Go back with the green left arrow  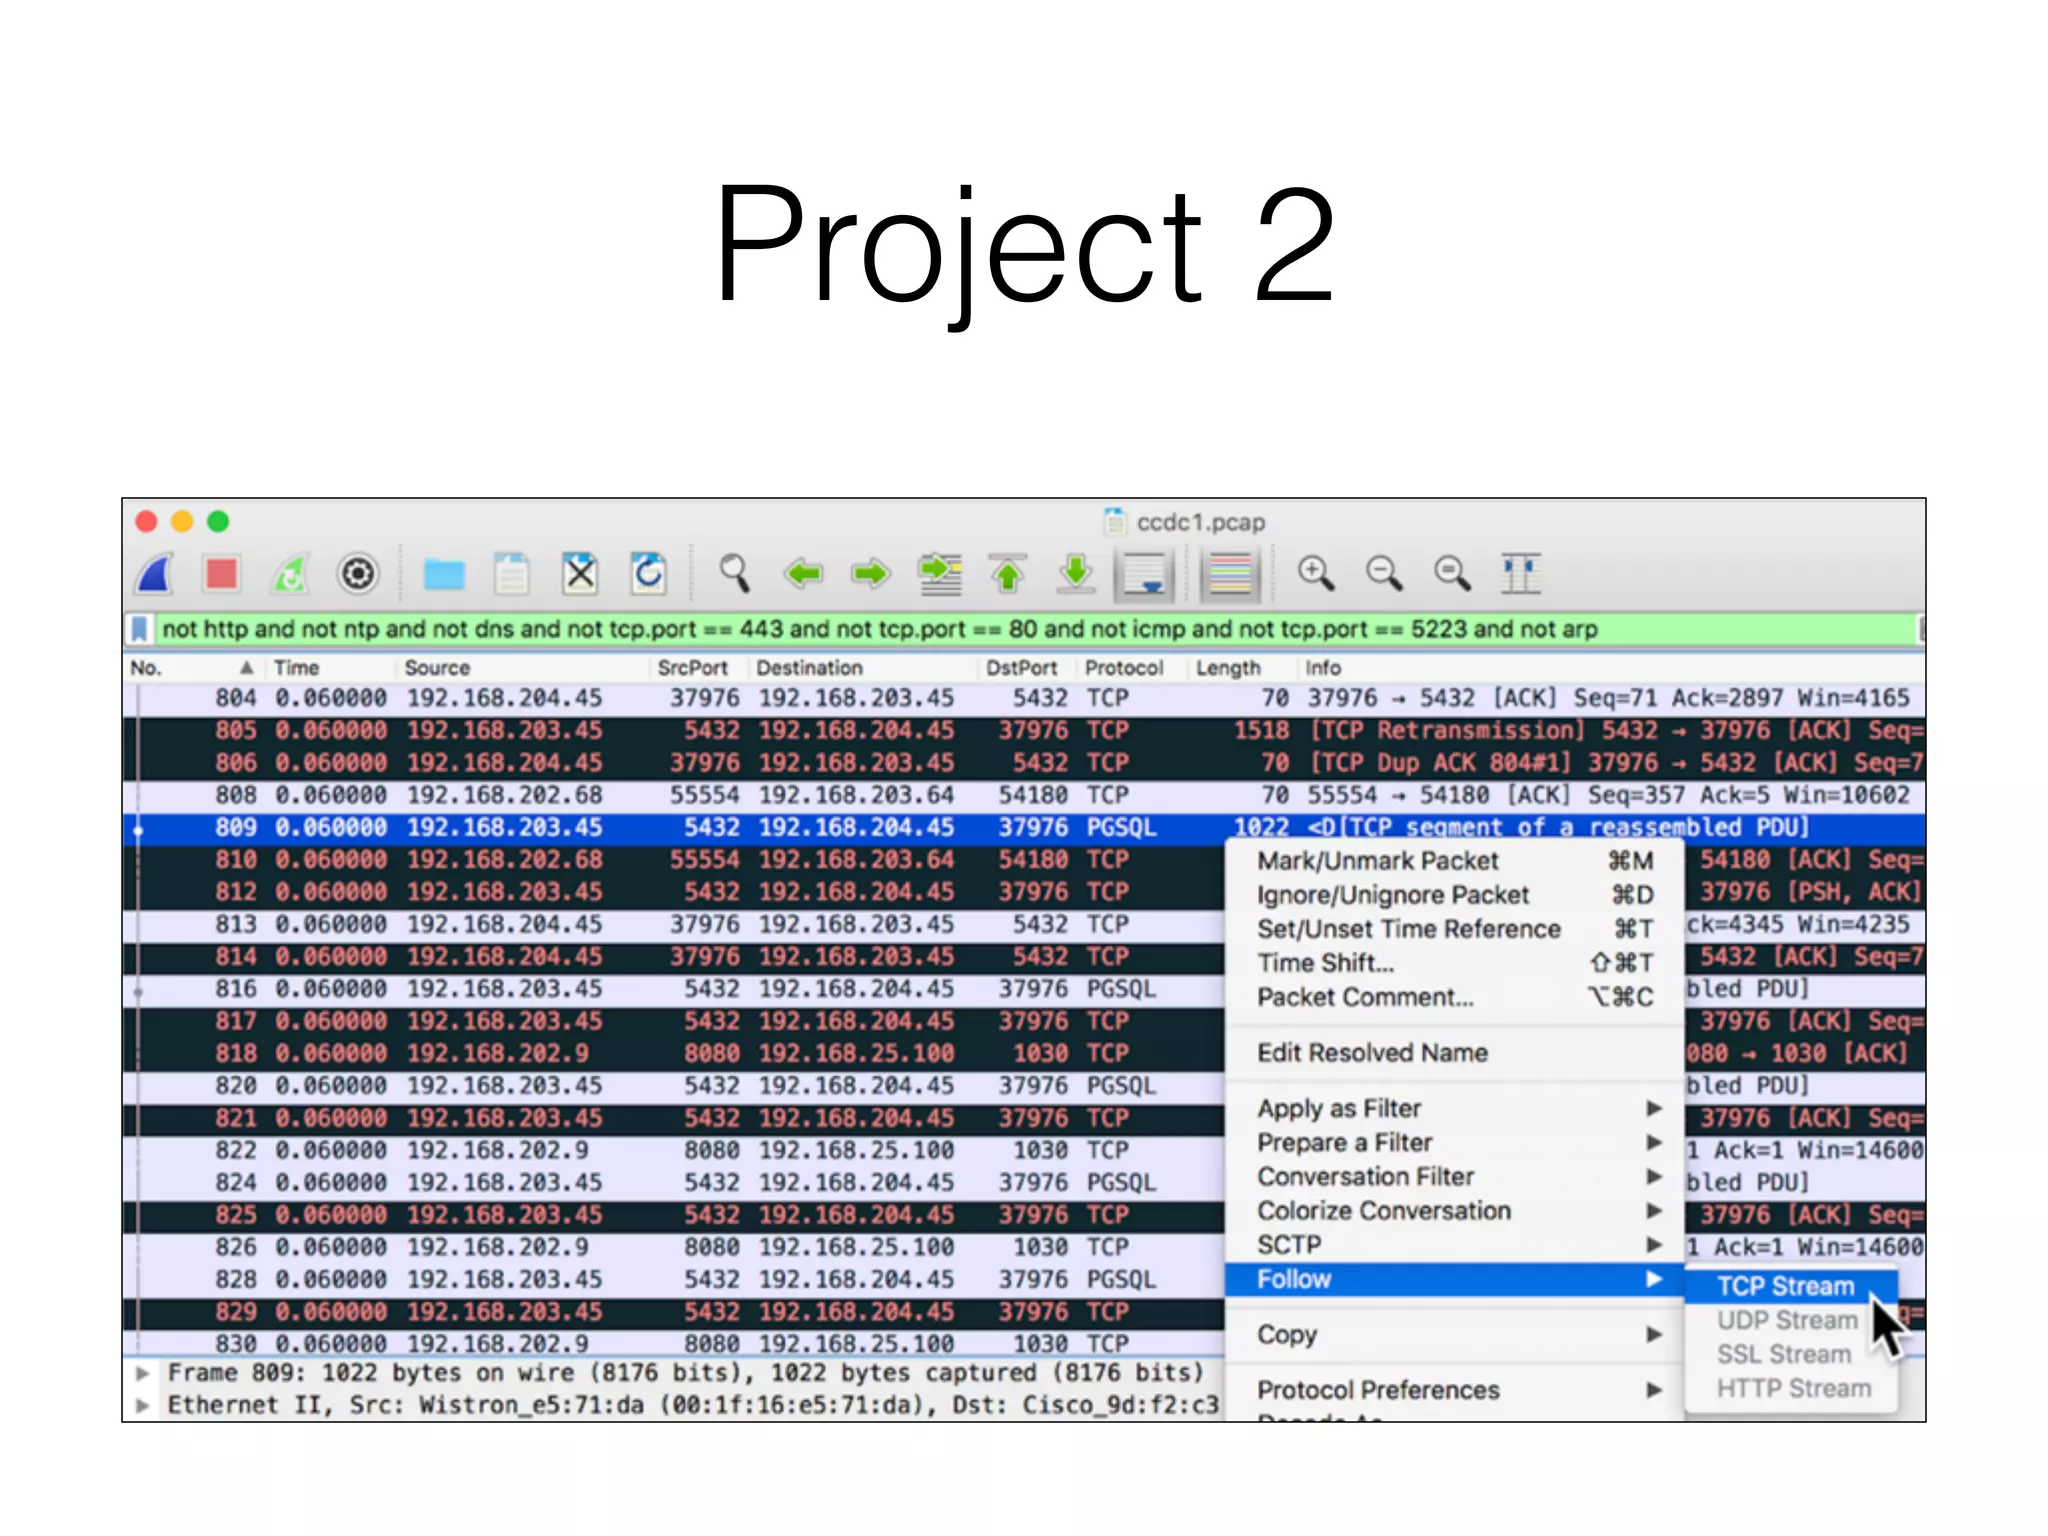point(803,574)
